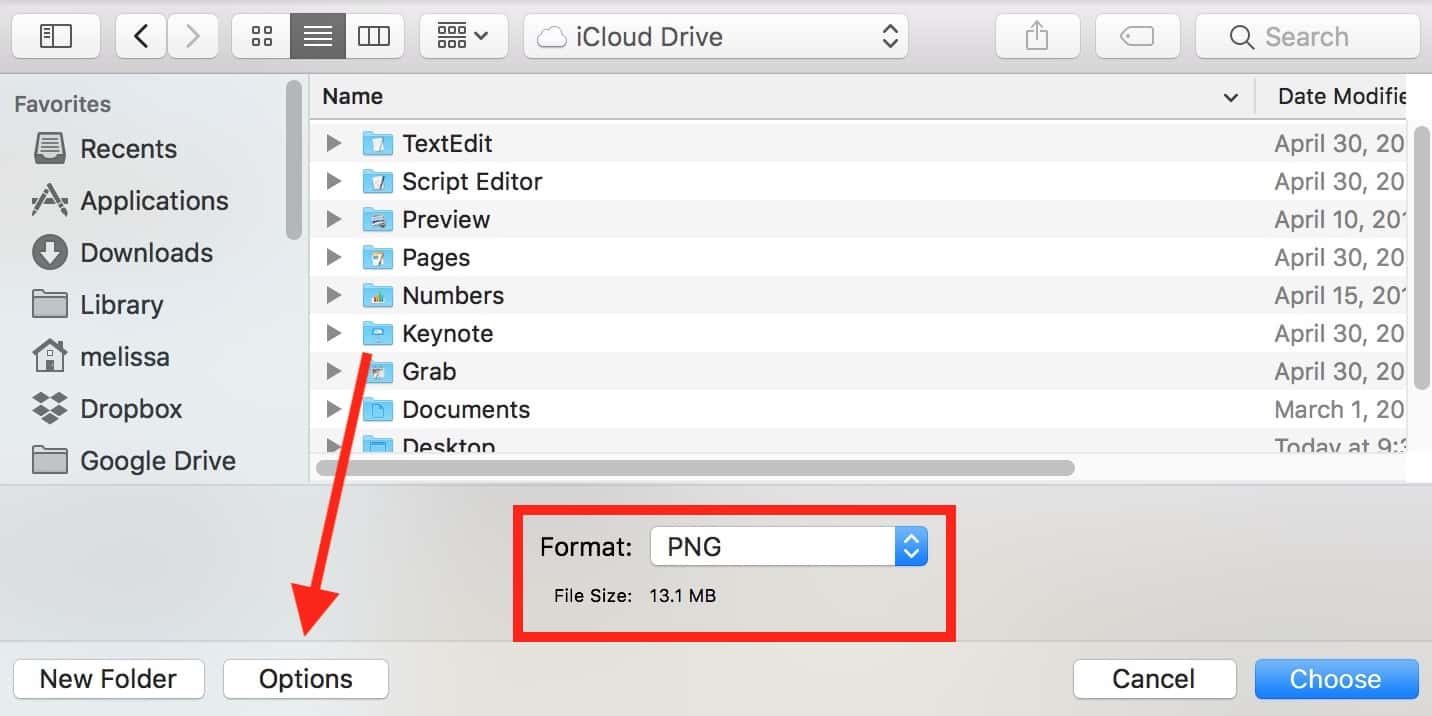1432x716 pixels.
Task: Toggle the sidebar show/hide button
Action: click(56, 37)
